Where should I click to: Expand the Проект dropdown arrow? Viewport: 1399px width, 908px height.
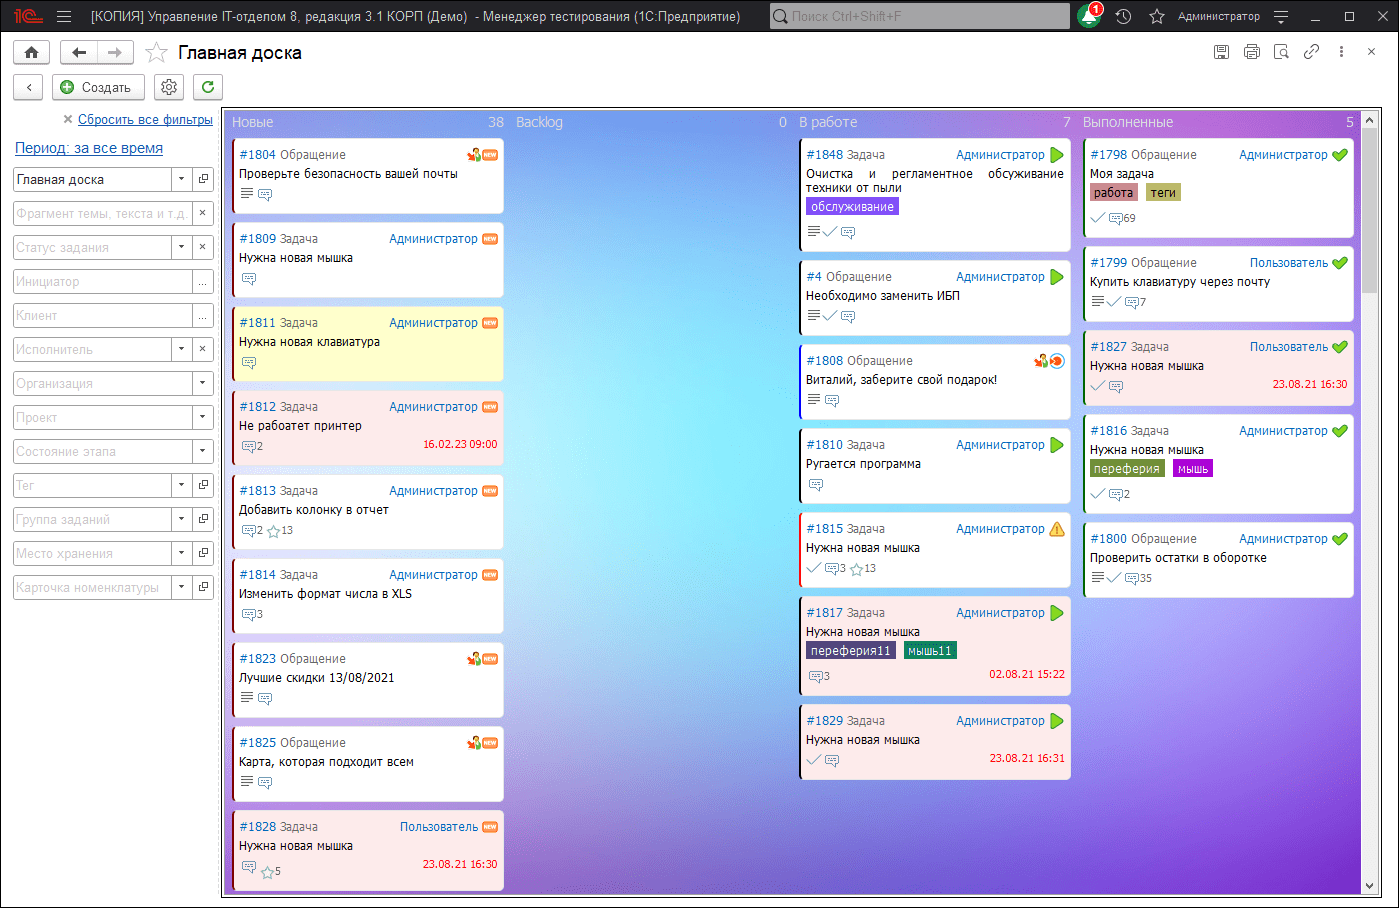pos(203,418)
